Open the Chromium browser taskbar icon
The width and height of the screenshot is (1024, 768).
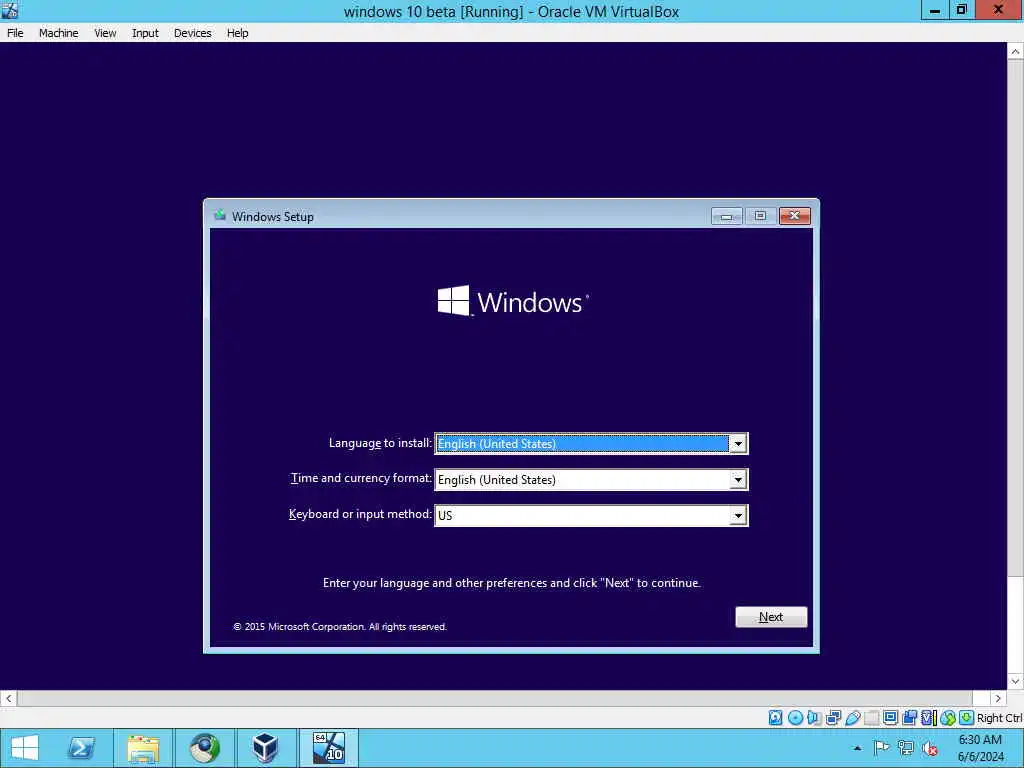coord(204,748)
